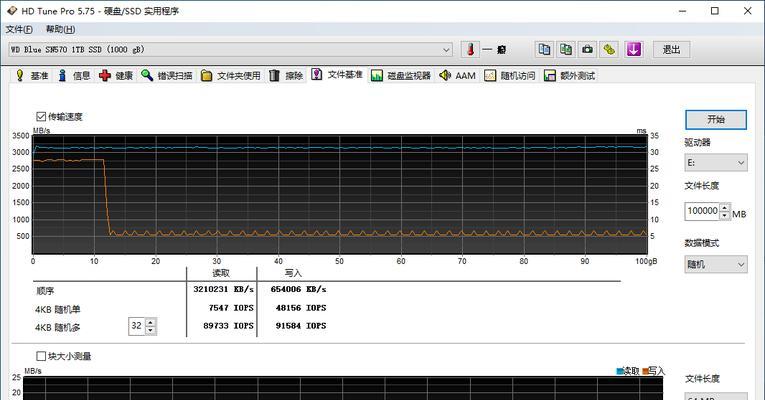Expand the 数据模式 随机 dropdown
The width and height of the screenshot is (765, 400).
coord(716,264)
